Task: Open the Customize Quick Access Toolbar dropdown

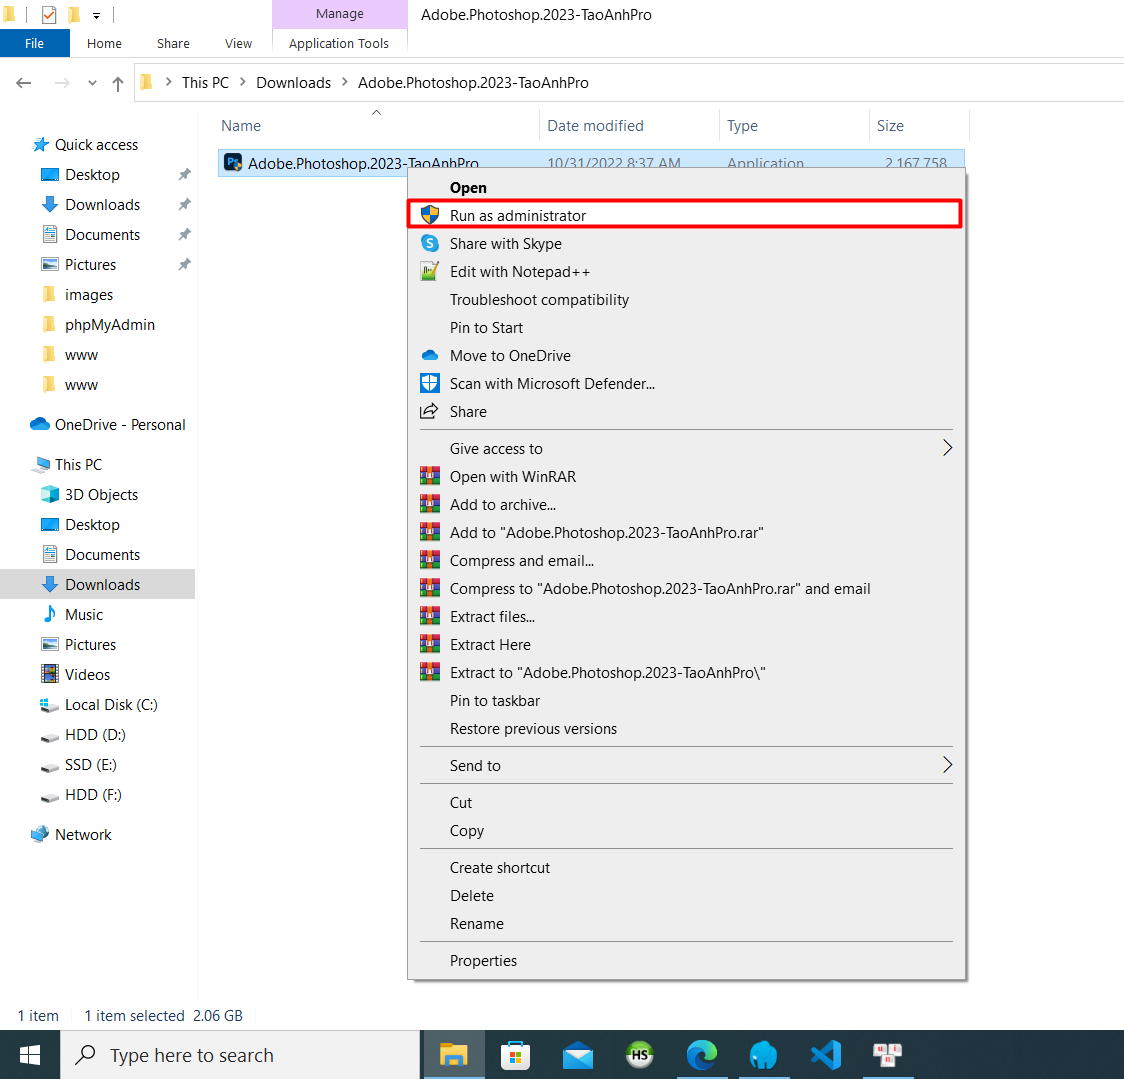Action: pos(96,15)
